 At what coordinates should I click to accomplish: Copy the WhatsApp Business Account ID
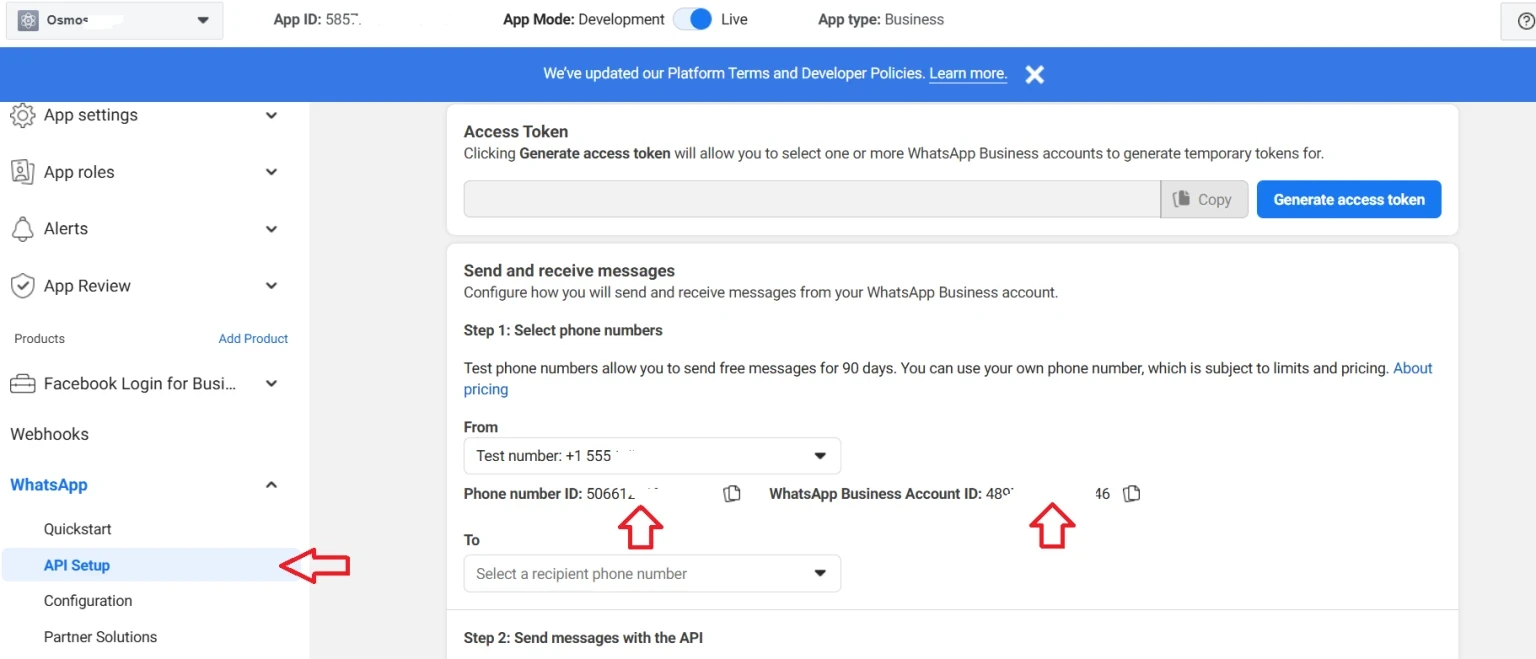1131,494
